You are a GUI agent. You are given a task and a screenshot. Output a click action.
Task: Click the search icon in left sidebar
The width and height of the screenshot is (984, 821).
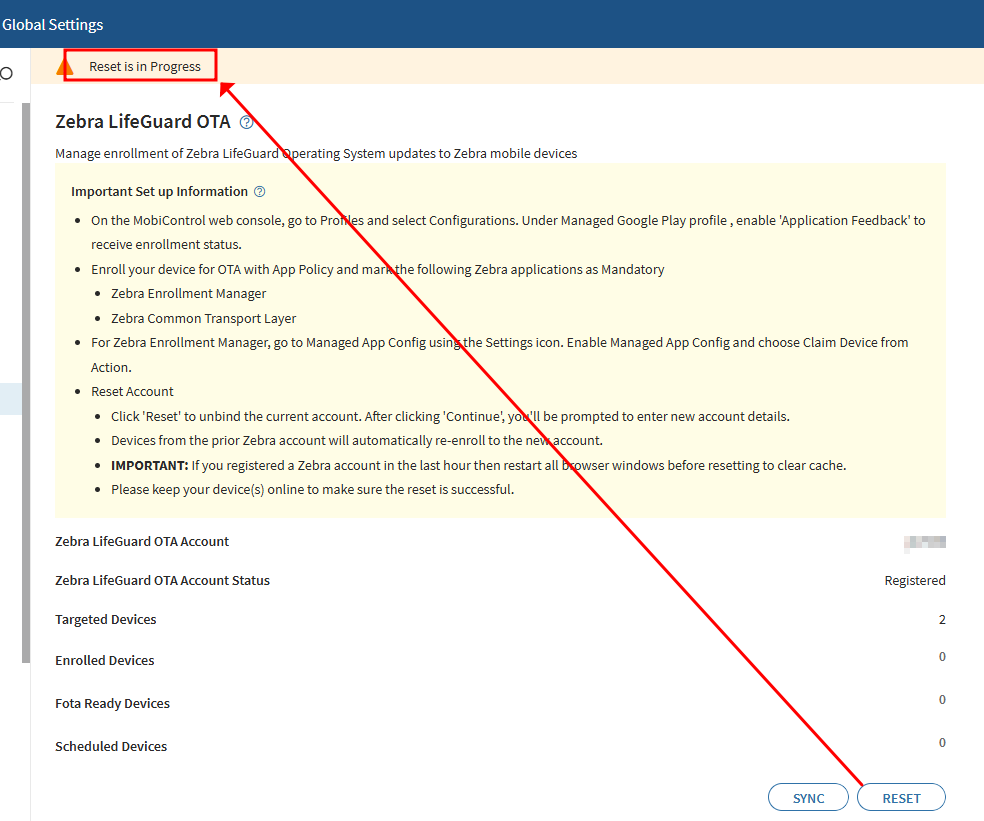coord(6,73)
